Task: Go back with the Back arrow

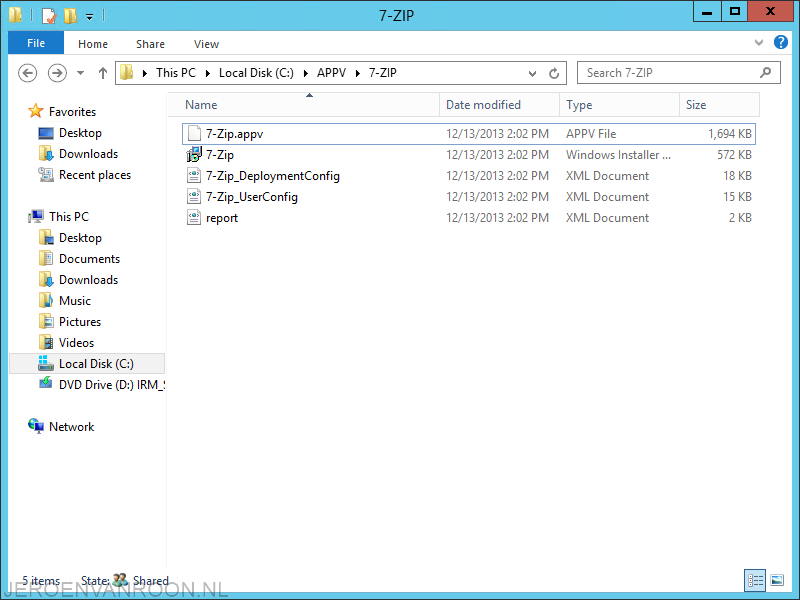Action: (28, 73)
